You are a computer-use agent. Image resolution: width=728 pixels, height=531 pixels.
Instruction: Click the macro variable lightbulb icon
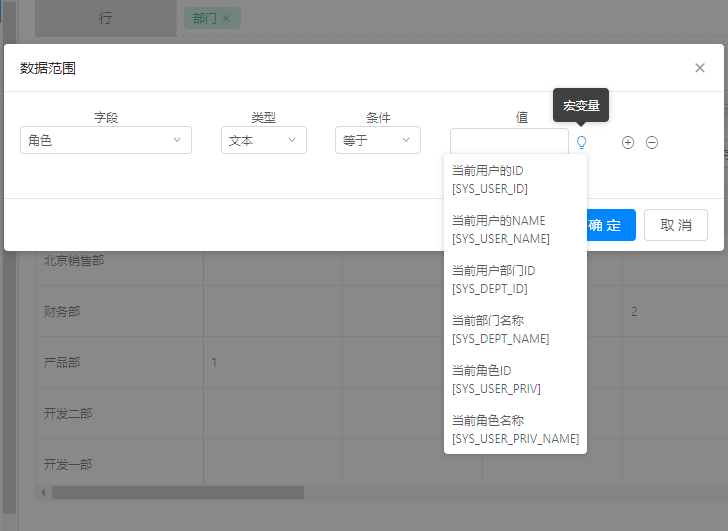[x=581, y=142]
